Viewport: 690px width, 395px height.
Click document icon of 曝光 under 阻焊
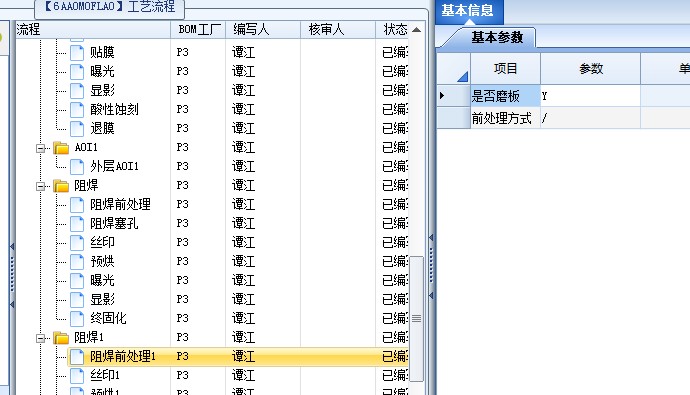click(x=77, y=280)
